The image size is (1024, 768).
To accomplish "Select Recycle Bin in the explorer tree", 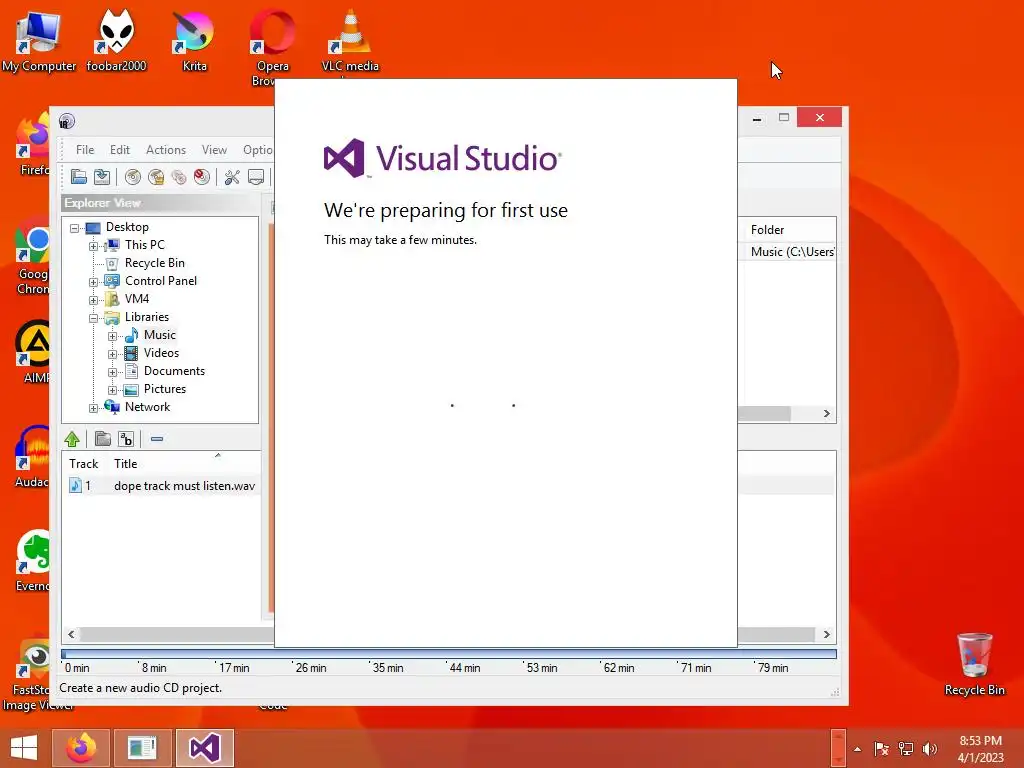I will pyautogui.click(x=155, y=263).
